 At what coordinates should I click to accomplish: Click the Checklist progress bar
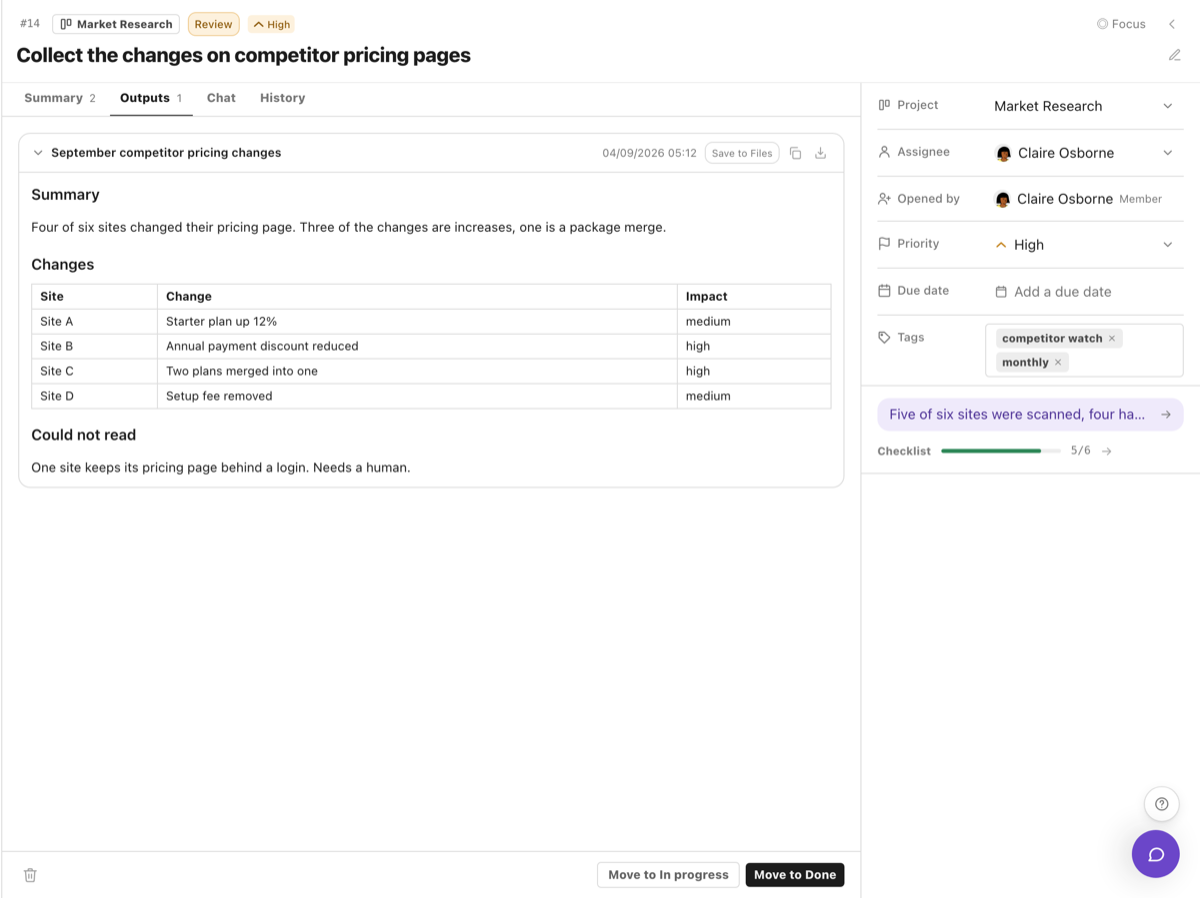click(x=1000, y=451)
